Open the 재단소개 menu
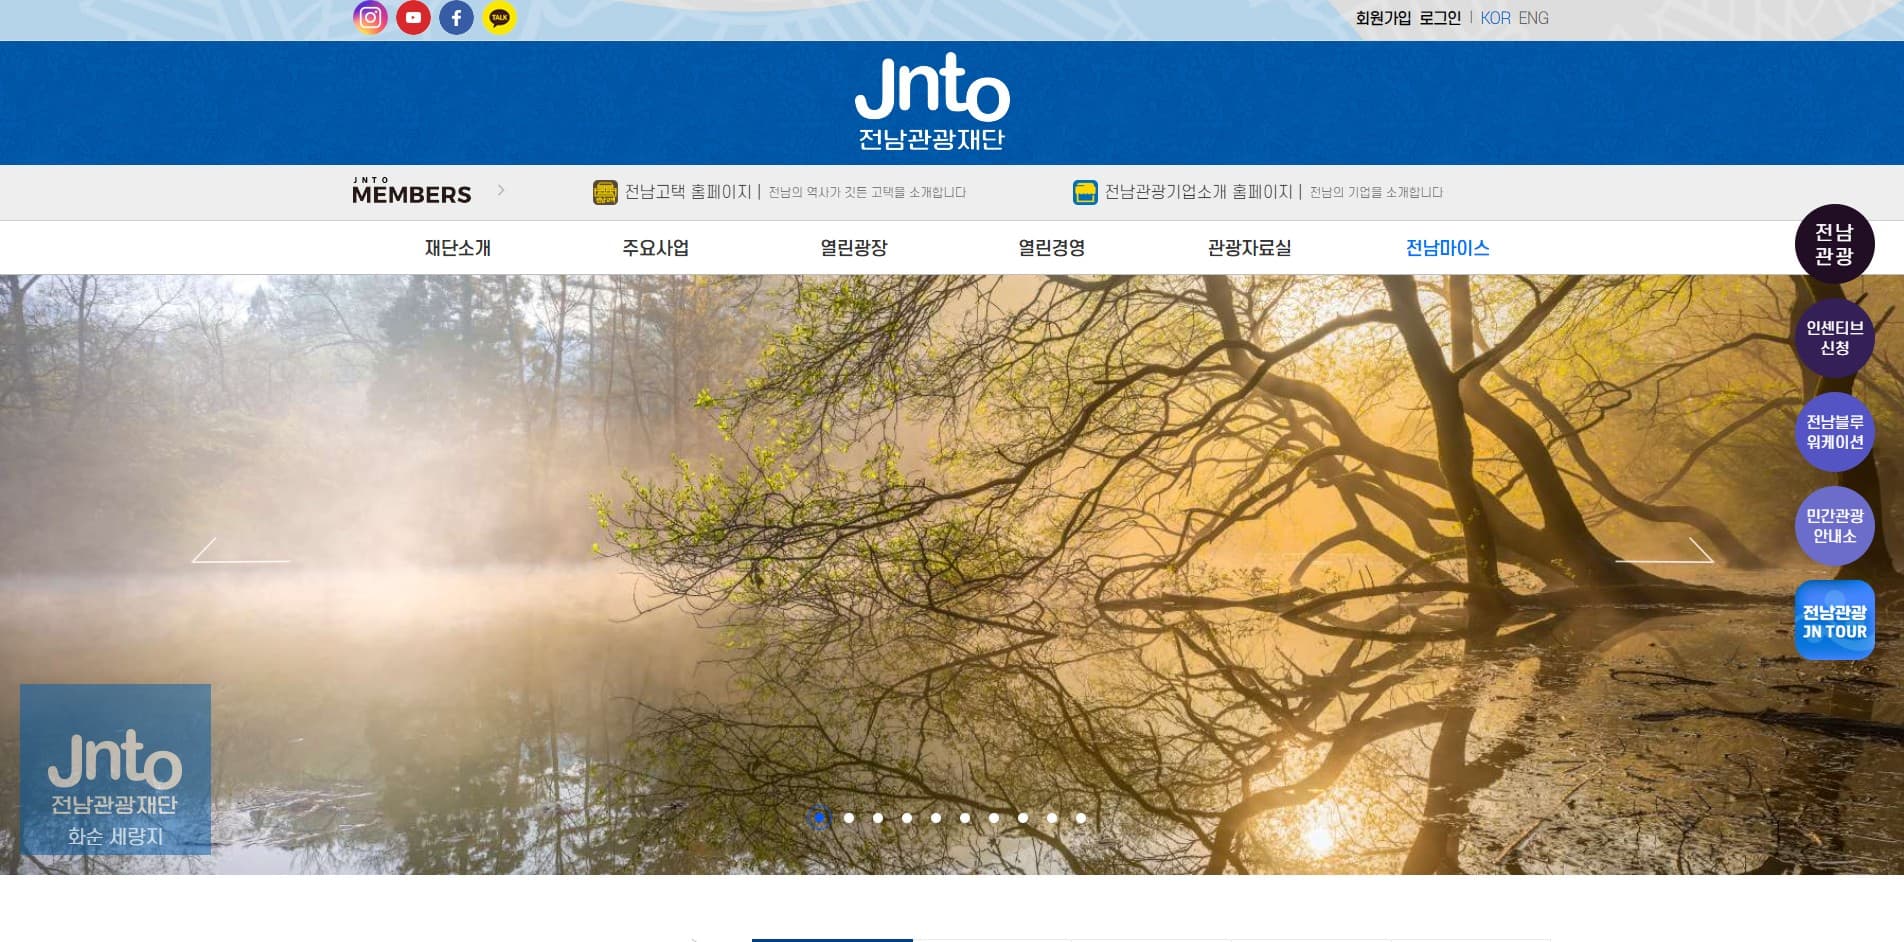This screenshot has height=942, width=1904. [x=458, y=248]
